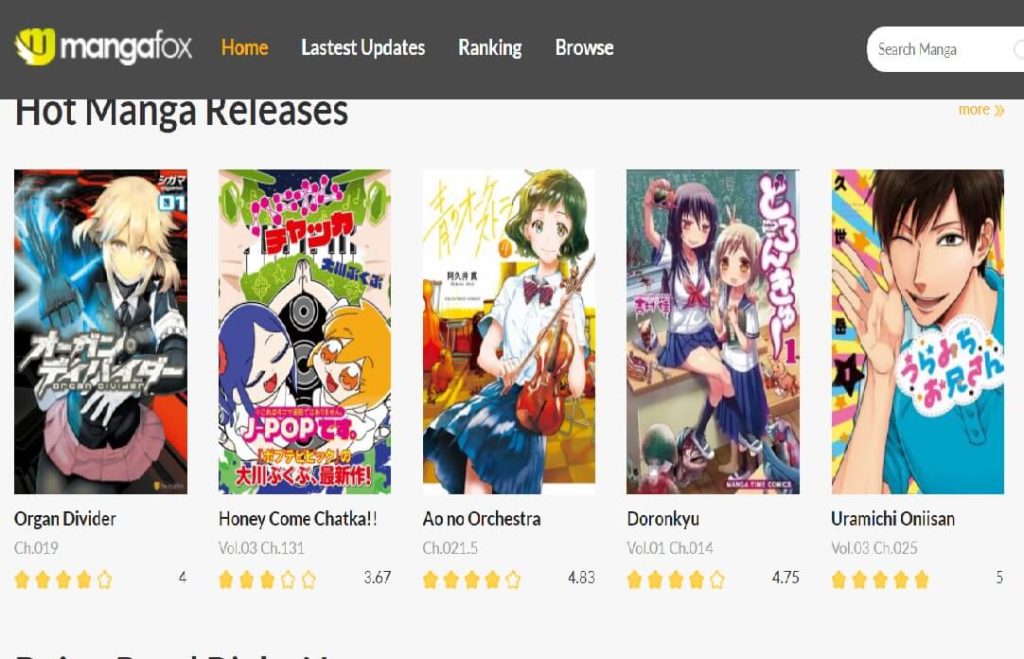
Task: Click the first star under Ao no Orchestra
Action: tap(430, 579)
